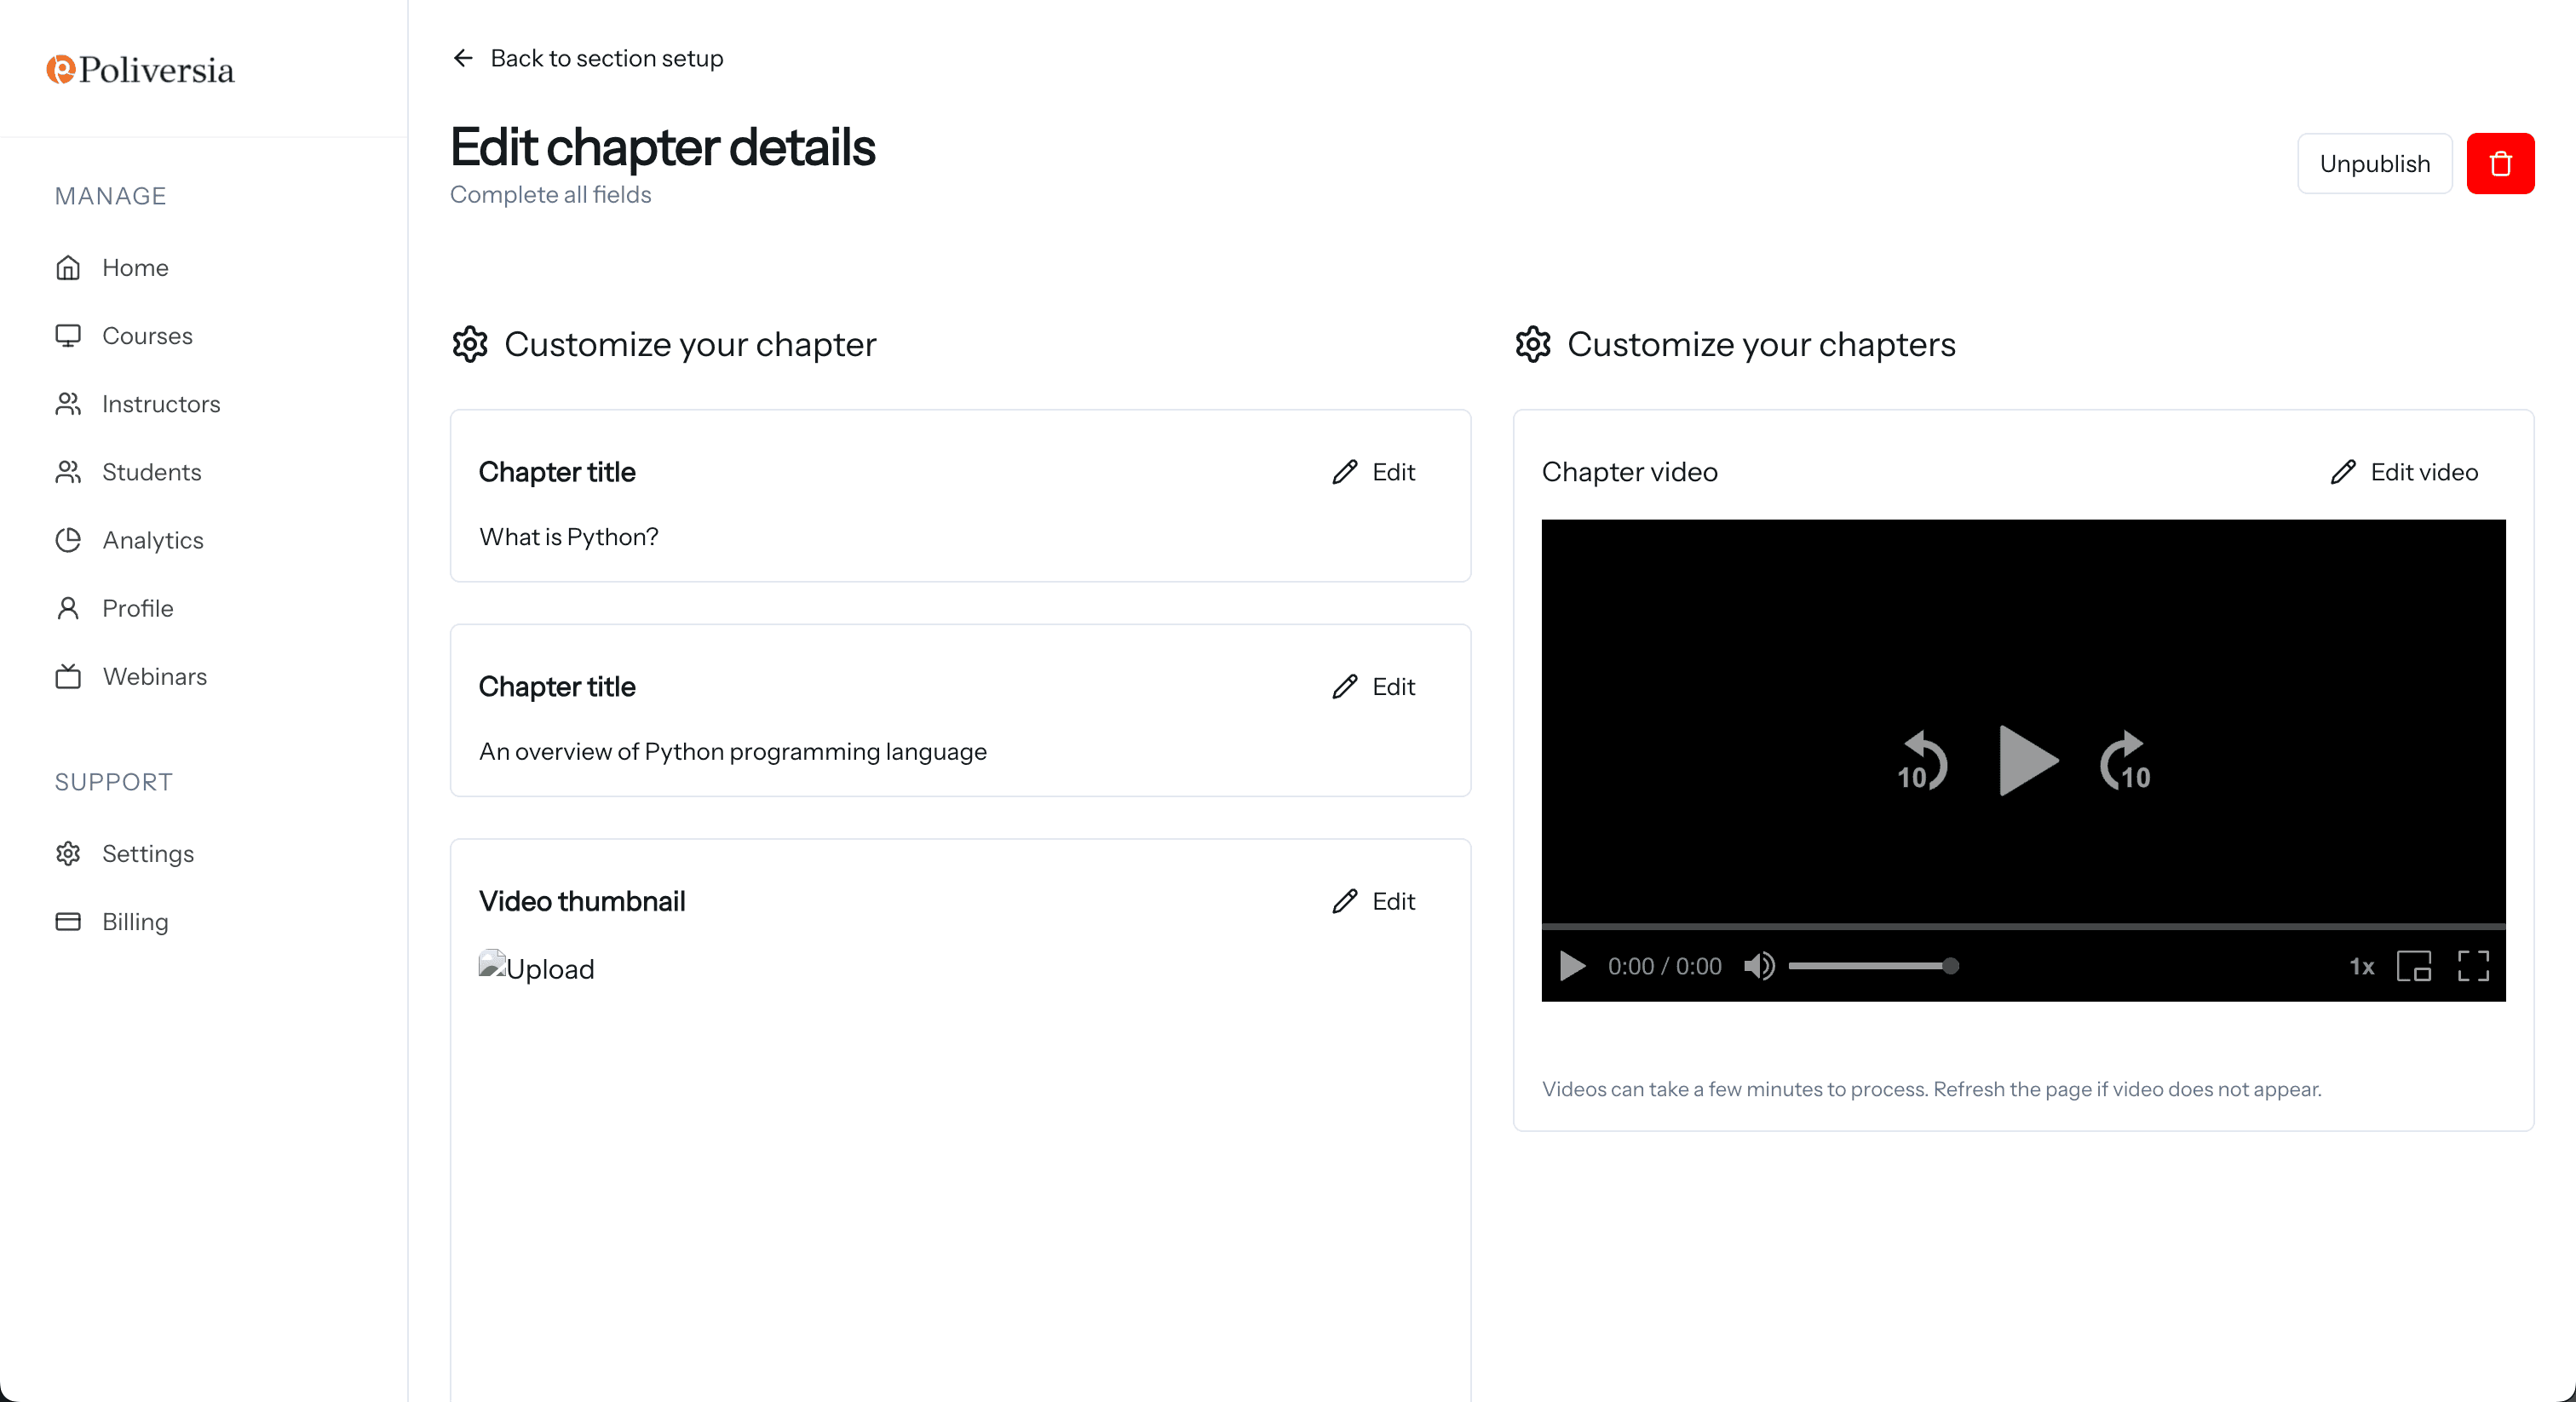Click the Instructors people icon
This screenshot has width=2576, height=1402.
(x=68, y=403)
